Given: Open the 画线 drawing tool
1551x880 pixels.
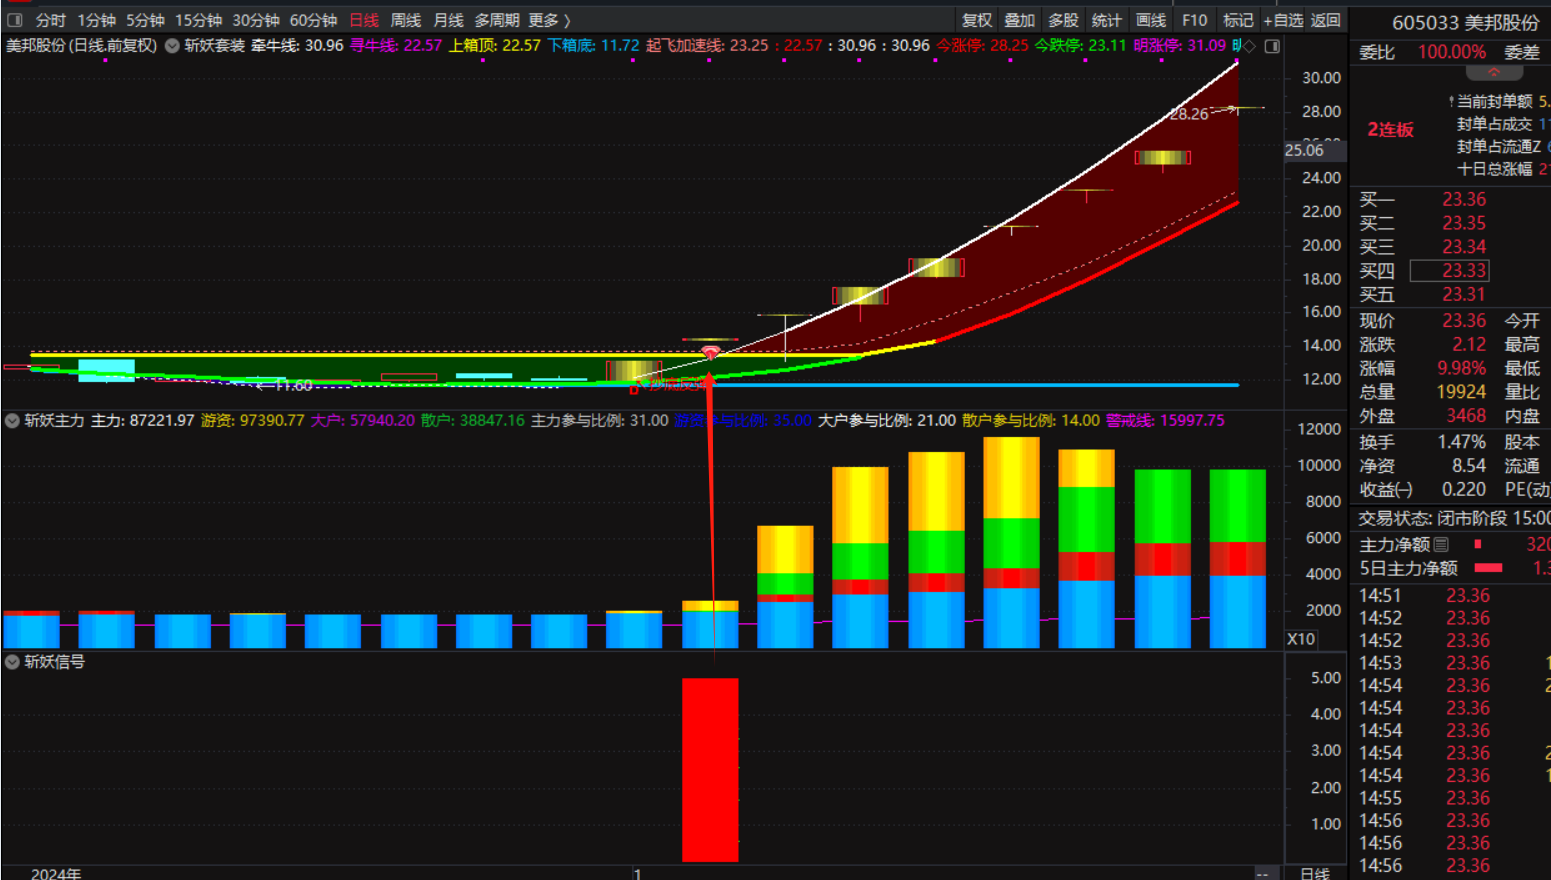Looking at the screenshot, I should 1150,20.
